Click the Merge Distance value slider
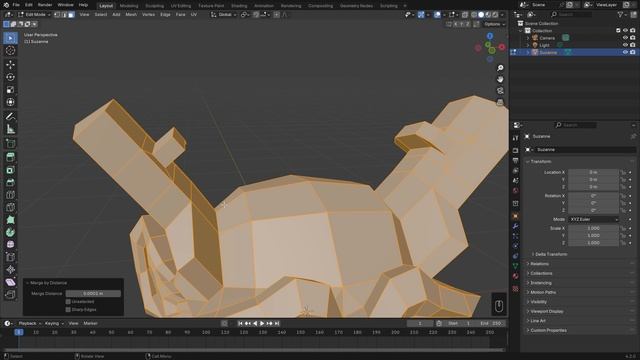This screenshot has width=640, height=360. click(x=93, y=293)
